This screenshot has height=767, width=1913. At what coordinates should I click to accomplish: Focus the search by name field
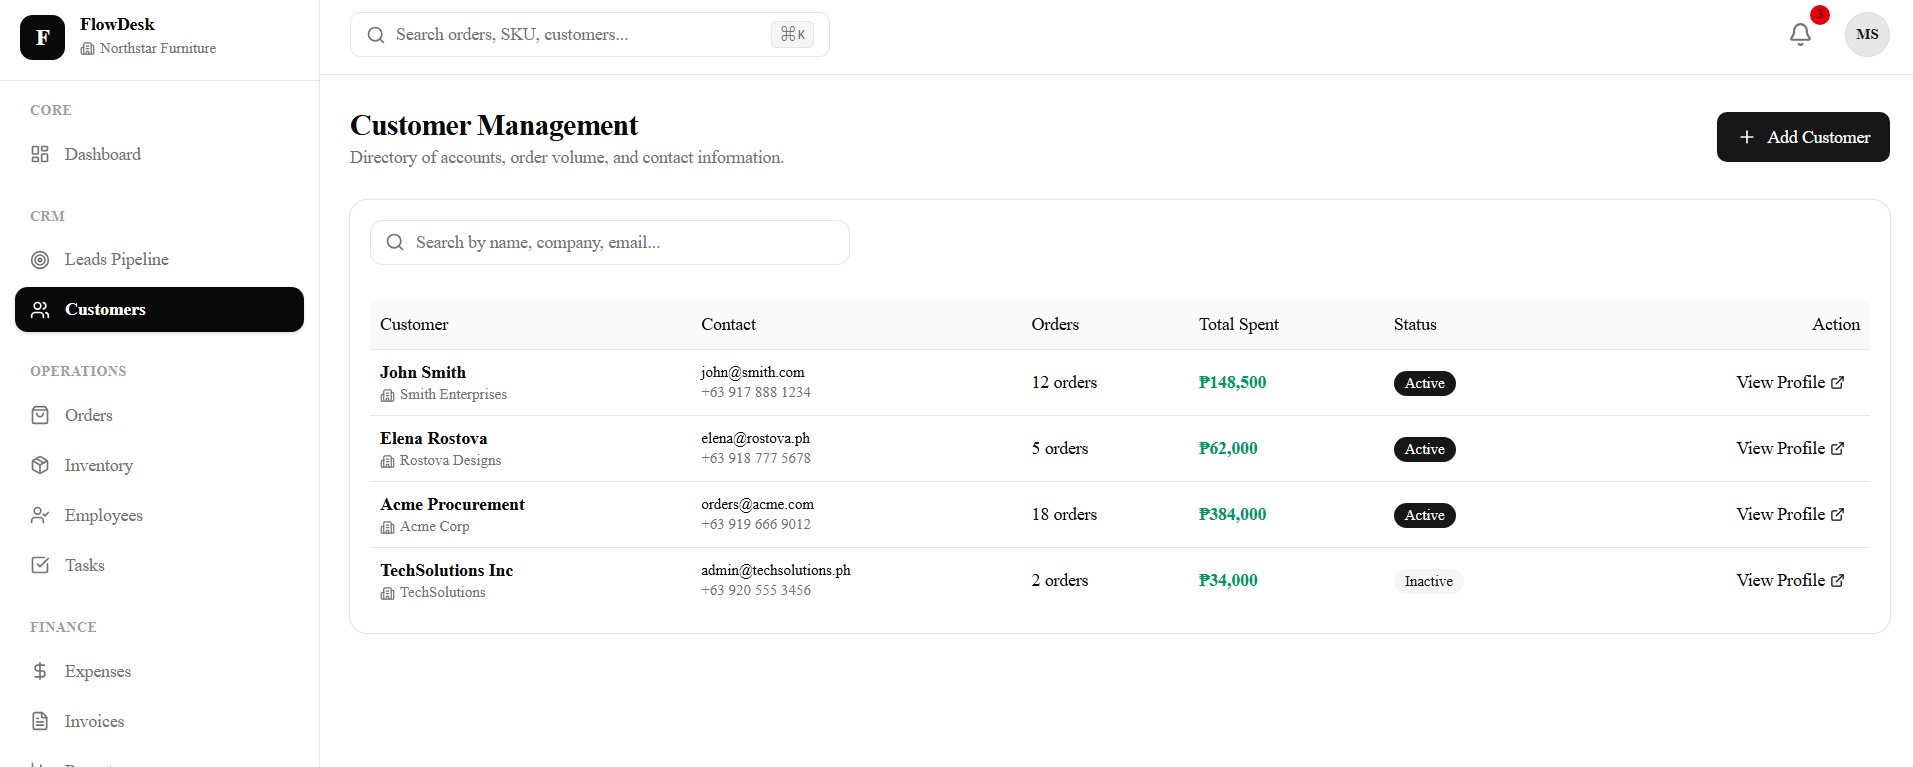610,242
